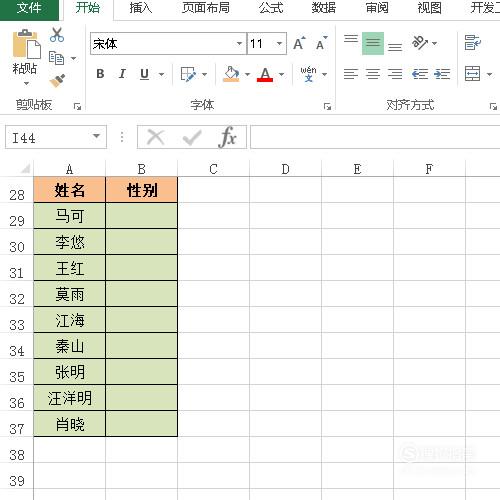The width and height of the screenshot is (500, 500).
Task: Increase the indent
Action: tap(442, 74)
